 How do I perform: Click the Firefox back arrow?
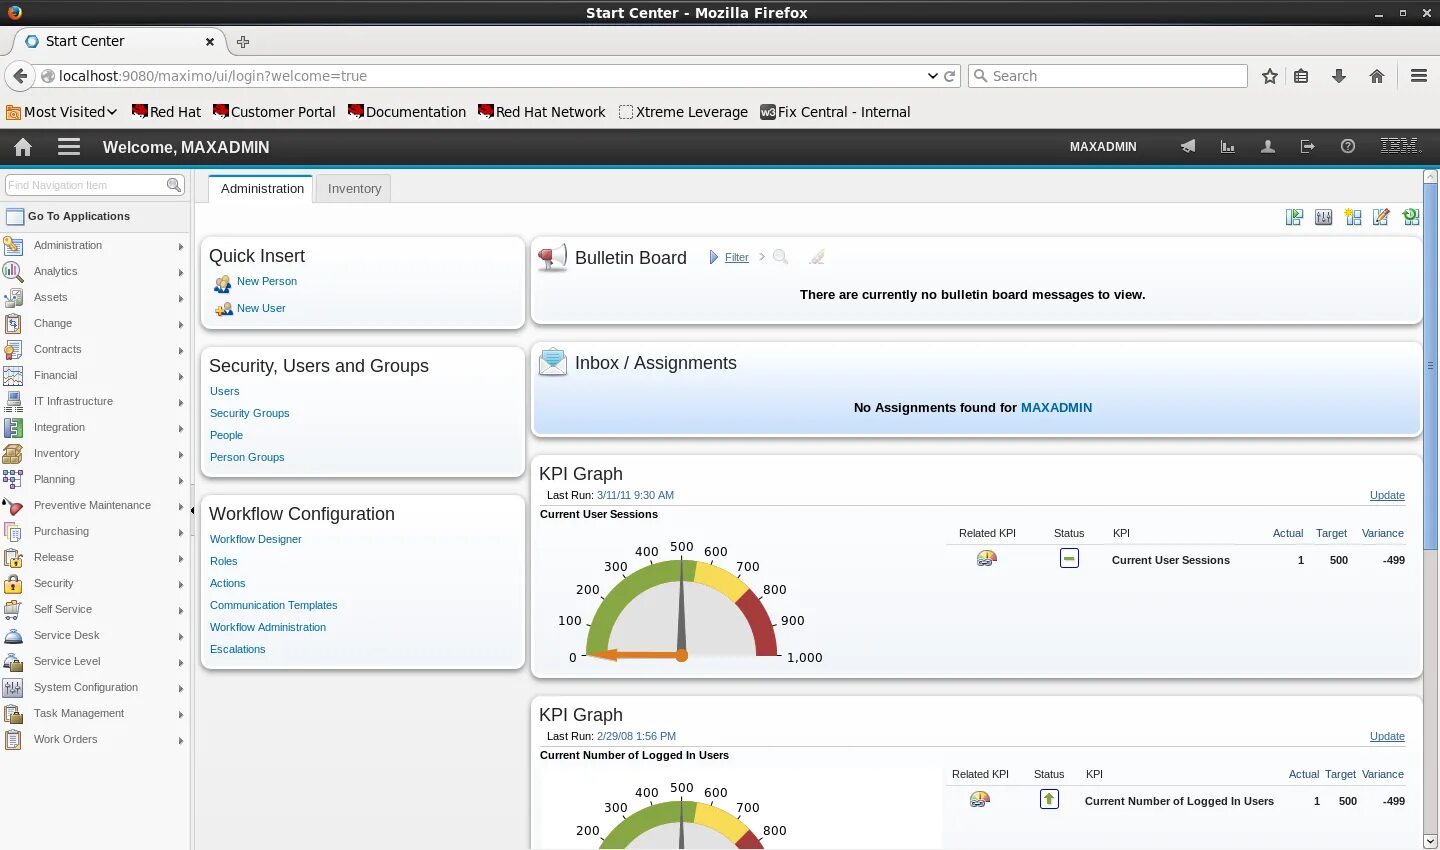click(20, 76)
